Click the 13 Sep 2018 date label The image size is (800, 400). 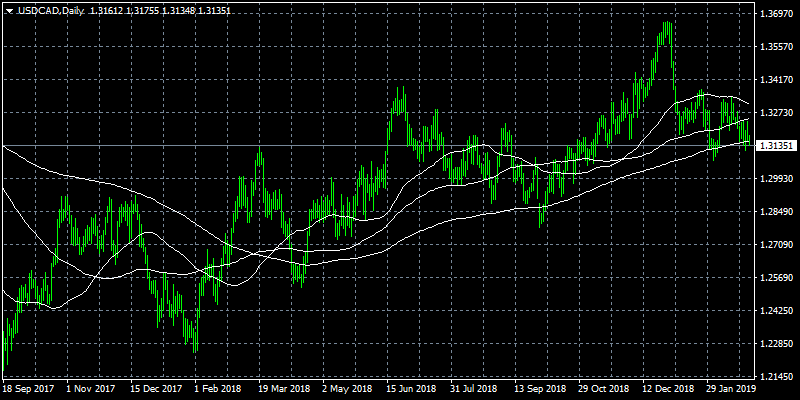538,388
